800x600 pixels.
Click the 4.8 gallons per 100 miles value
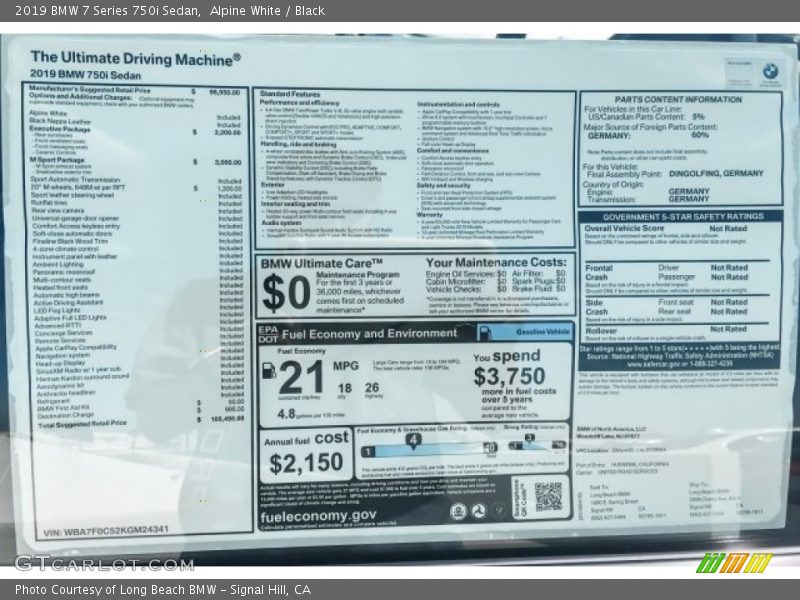coord(286,414)
